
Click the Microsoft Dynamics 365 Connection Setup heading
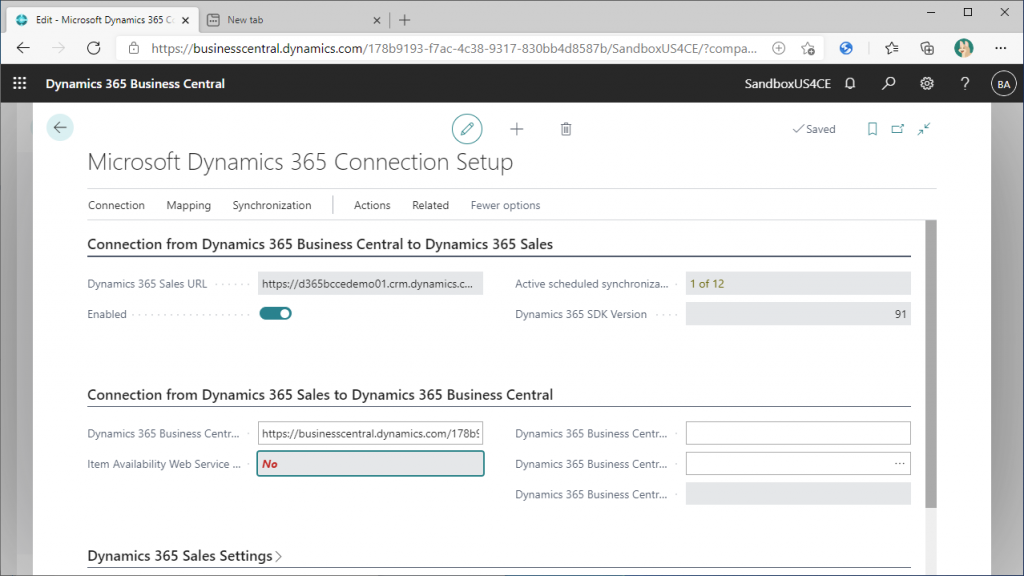(300, 162)
